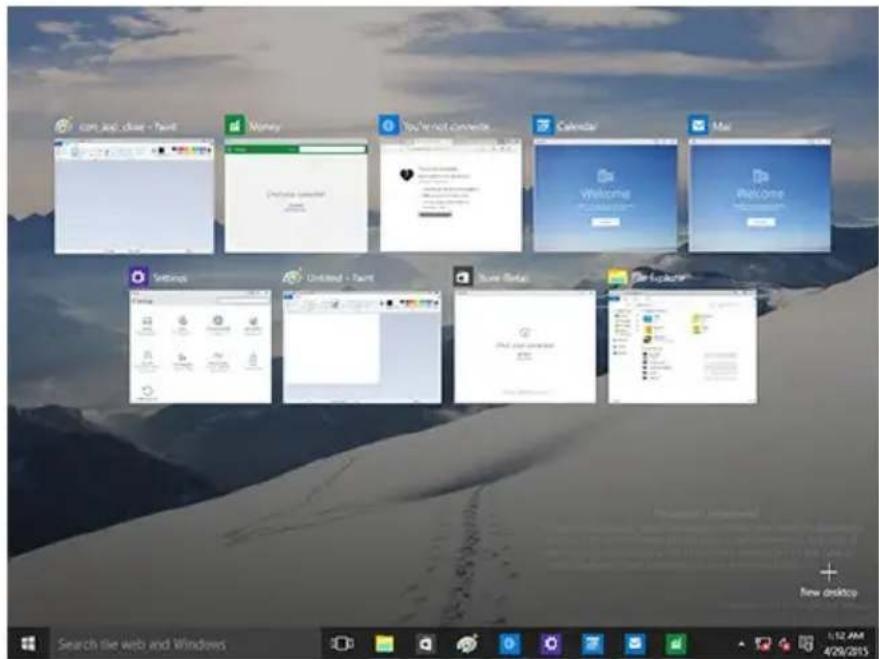Click the Paint palette icon beside Untitled - Paint
Viewport: 879px width, 659px height.
tap(293, 277)
